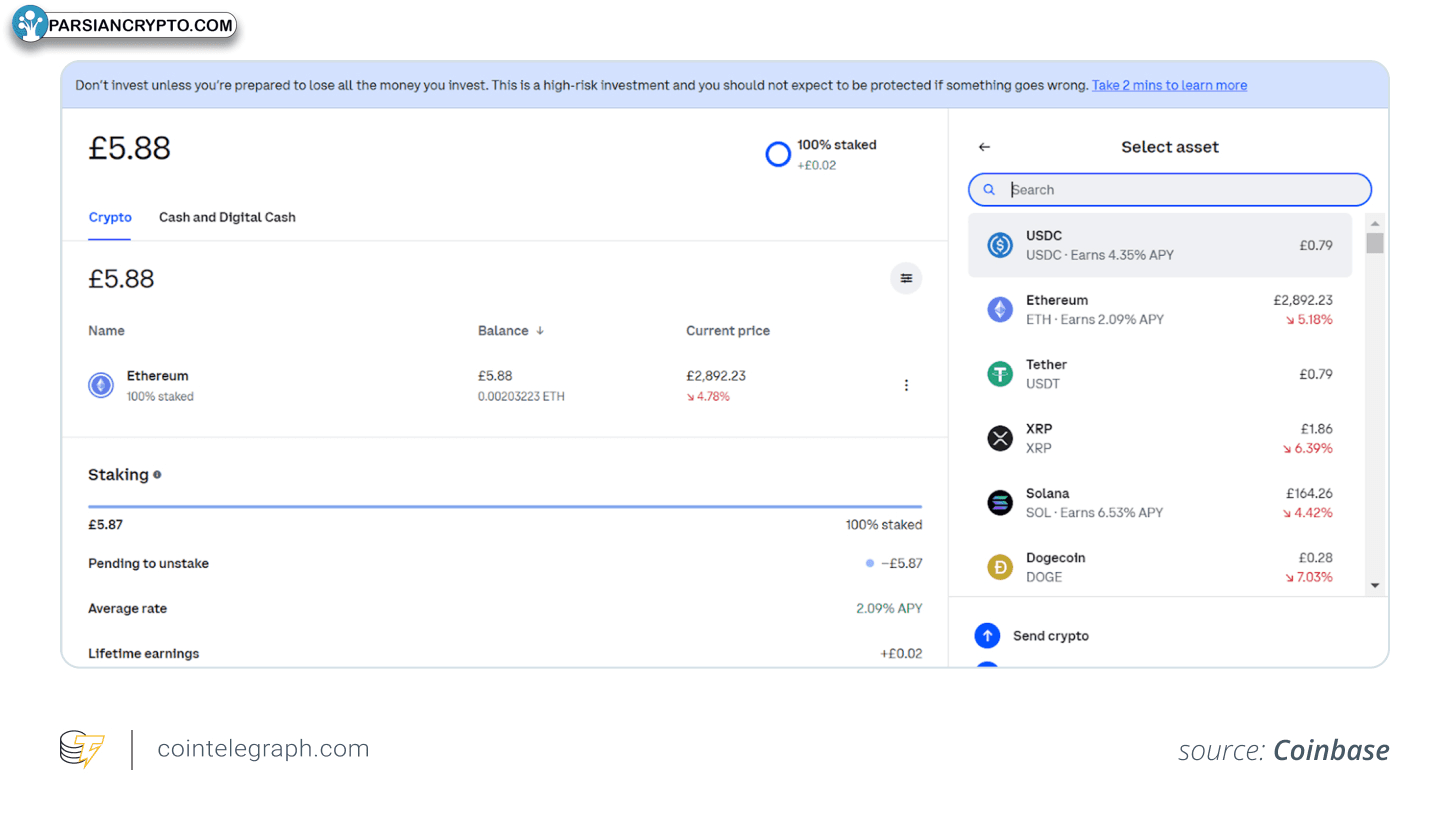Screen dimensions: 1450x830
Task: Switch to the Crypto tab
Action: pyautogui.click(x=110, y=217)
